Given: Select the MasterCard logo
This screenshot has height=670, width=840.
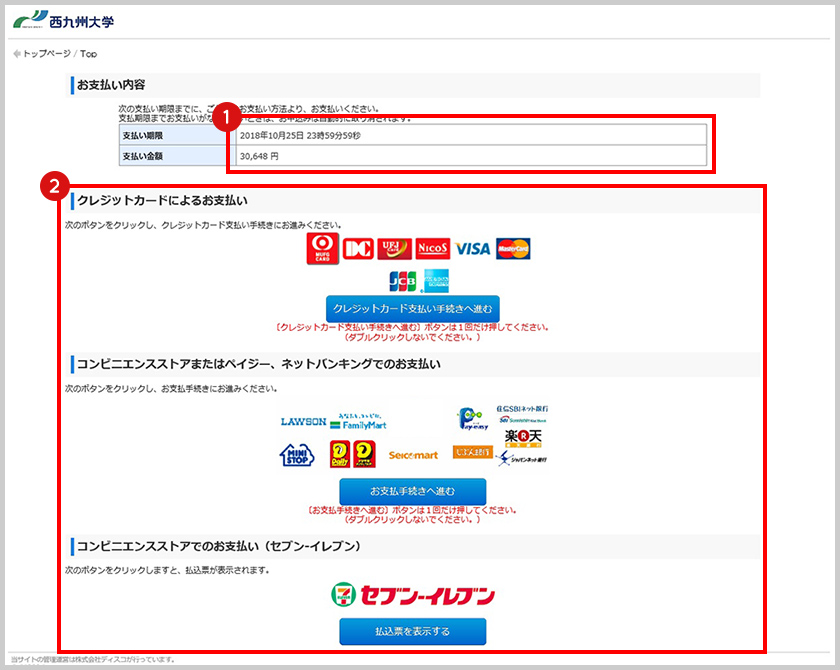Looking at the screenshot, I should 513,249.
